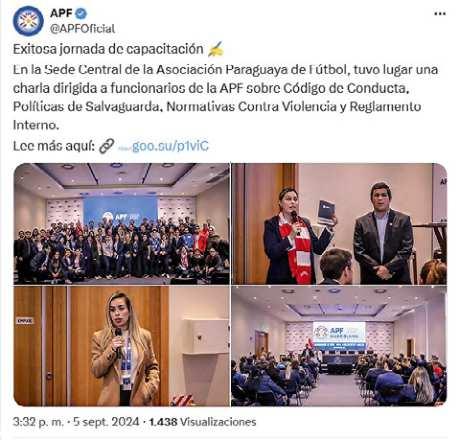Click the chain link emoji icon

point(107,146)
